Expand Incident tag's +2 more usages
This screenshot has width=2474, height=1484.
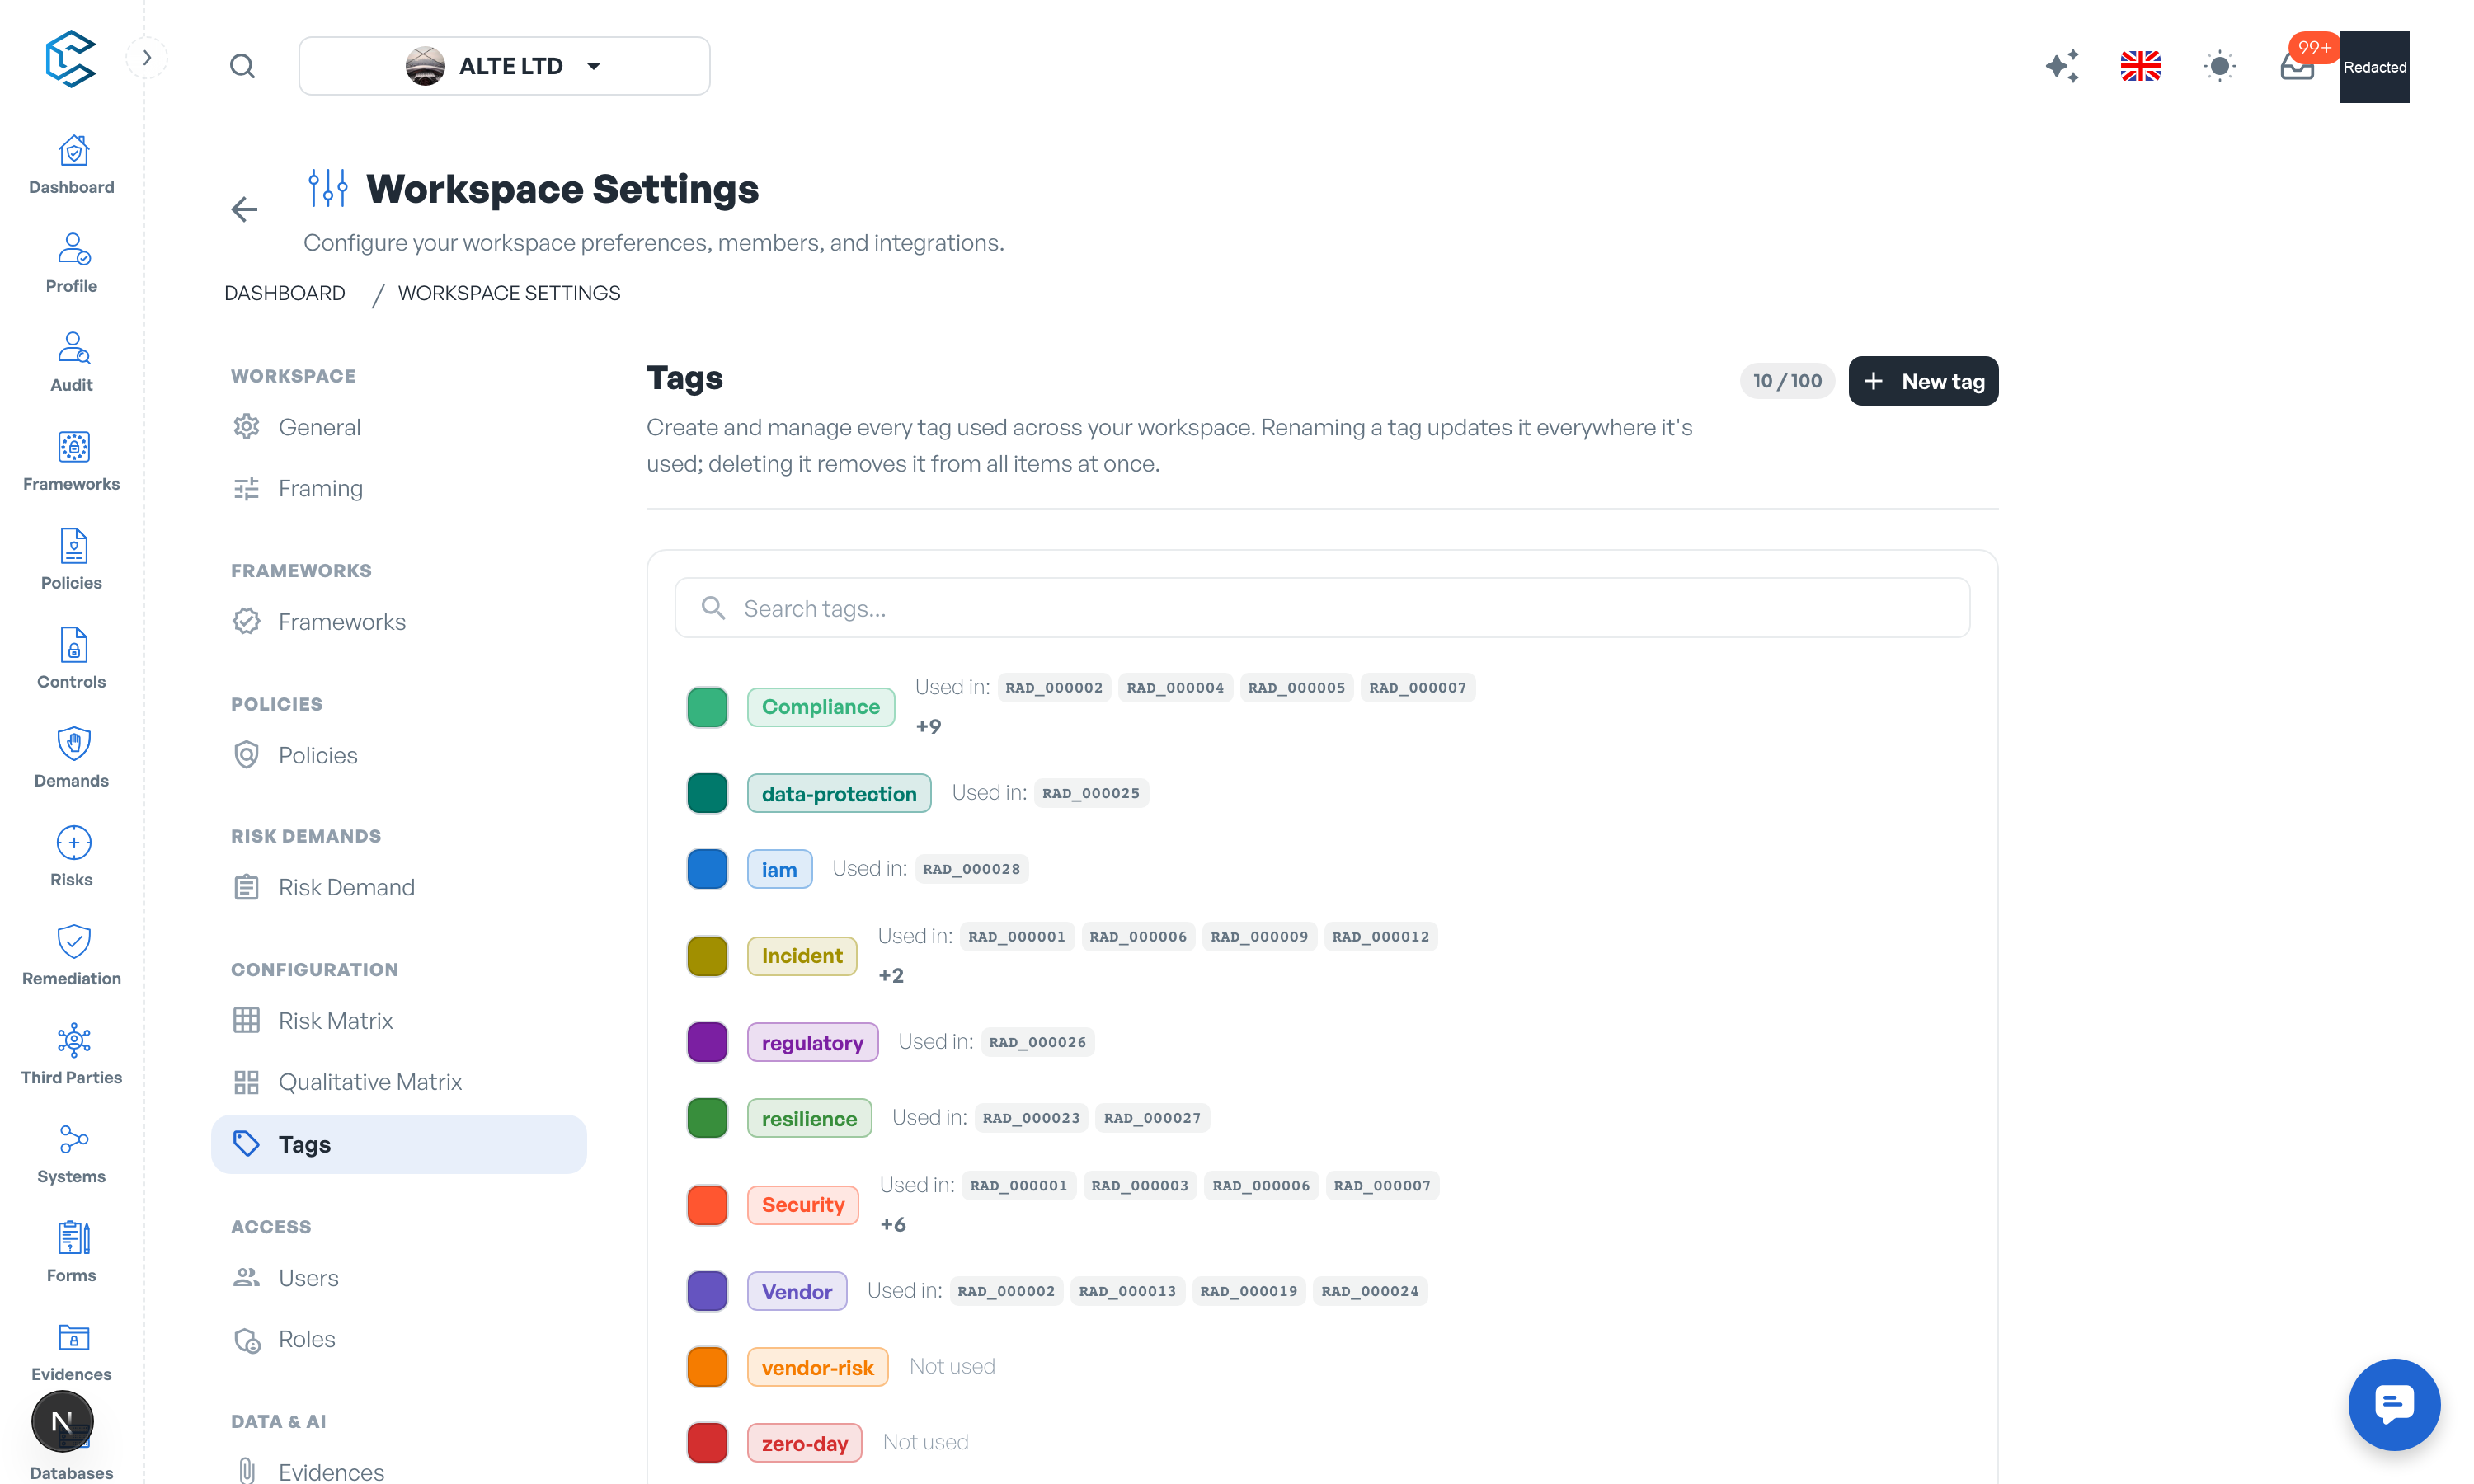tap(891, 975)
